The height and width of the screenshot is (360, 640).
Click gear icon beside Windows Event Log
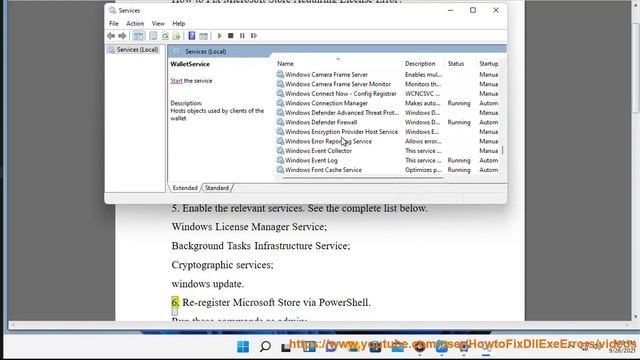[x=280, y=160]
